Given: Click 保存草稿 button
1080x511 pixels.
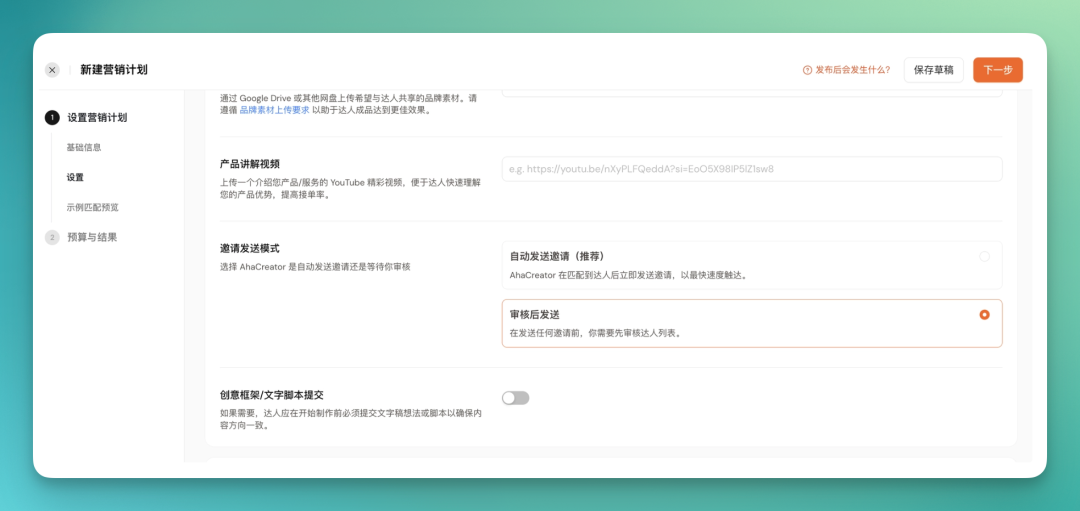Looking at the screenshot, I should 933,70.
